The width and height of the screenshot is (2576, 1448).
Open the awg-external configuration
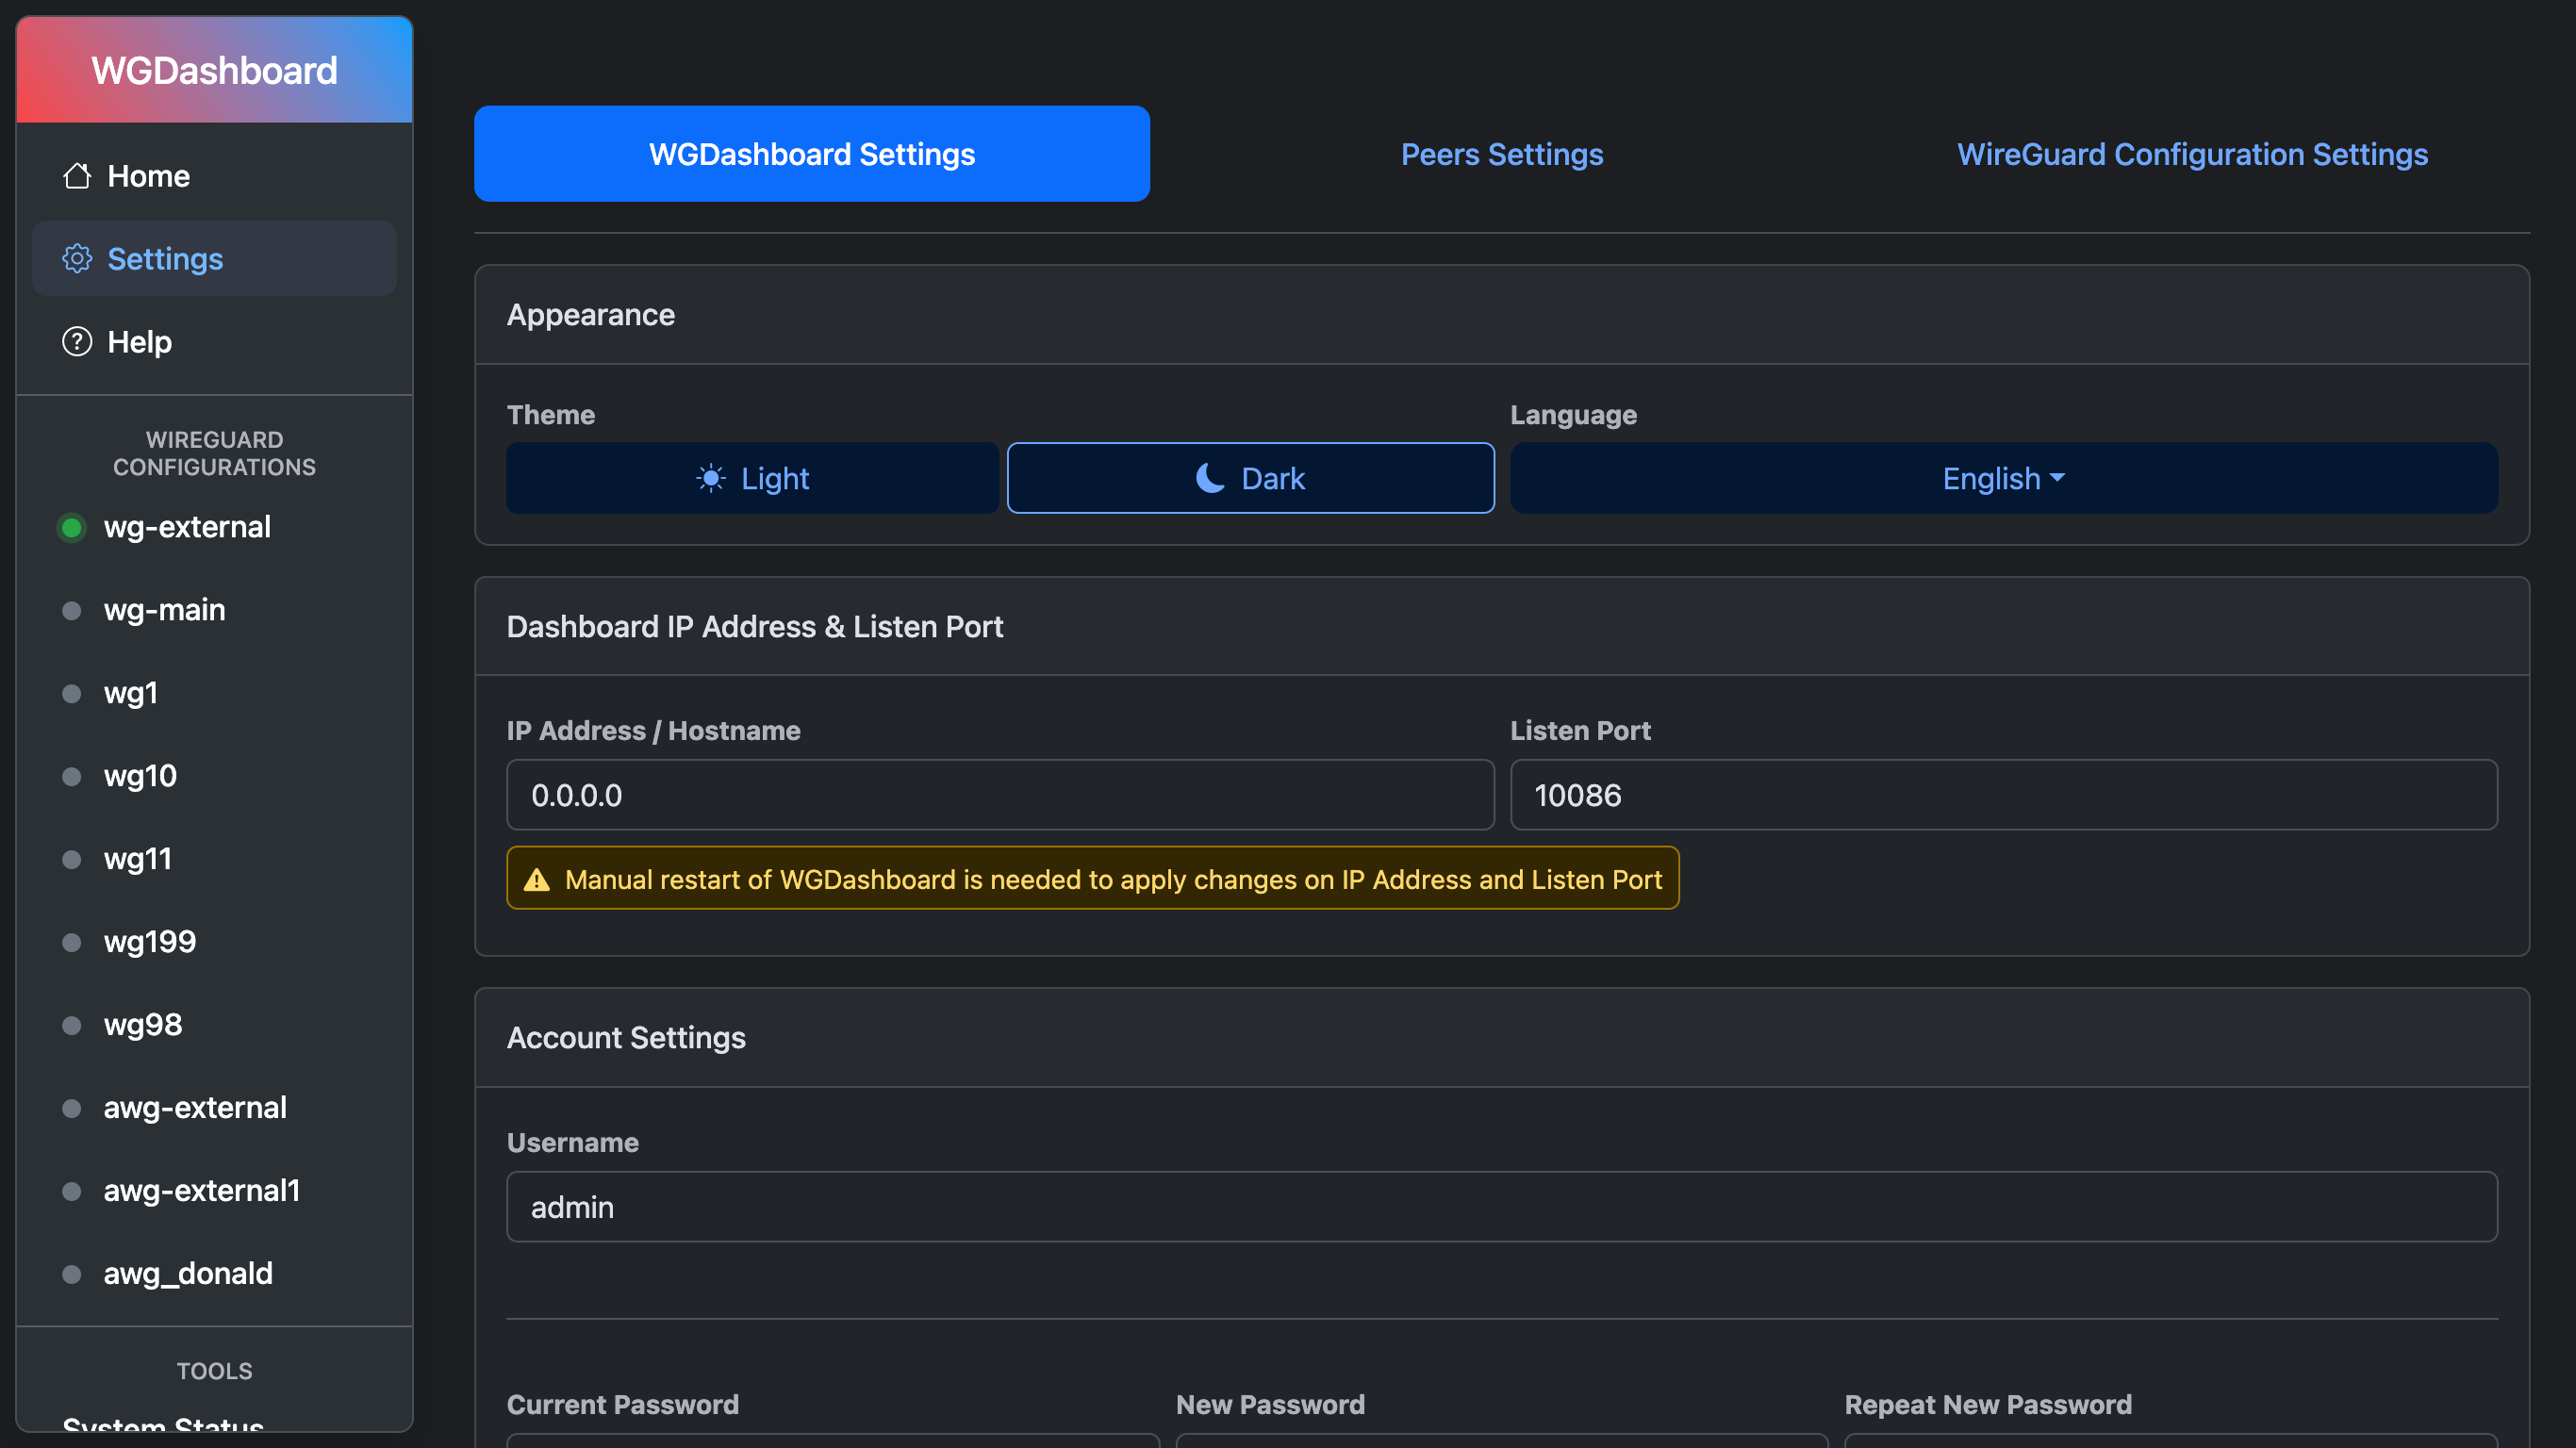point(214,1109)
